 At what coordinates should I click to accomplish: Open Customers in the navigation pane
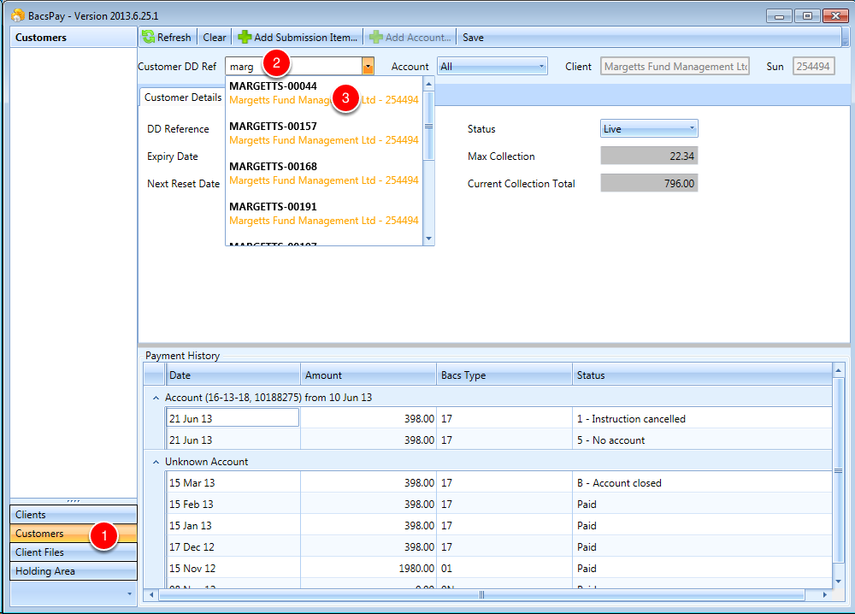coord(73,533)
